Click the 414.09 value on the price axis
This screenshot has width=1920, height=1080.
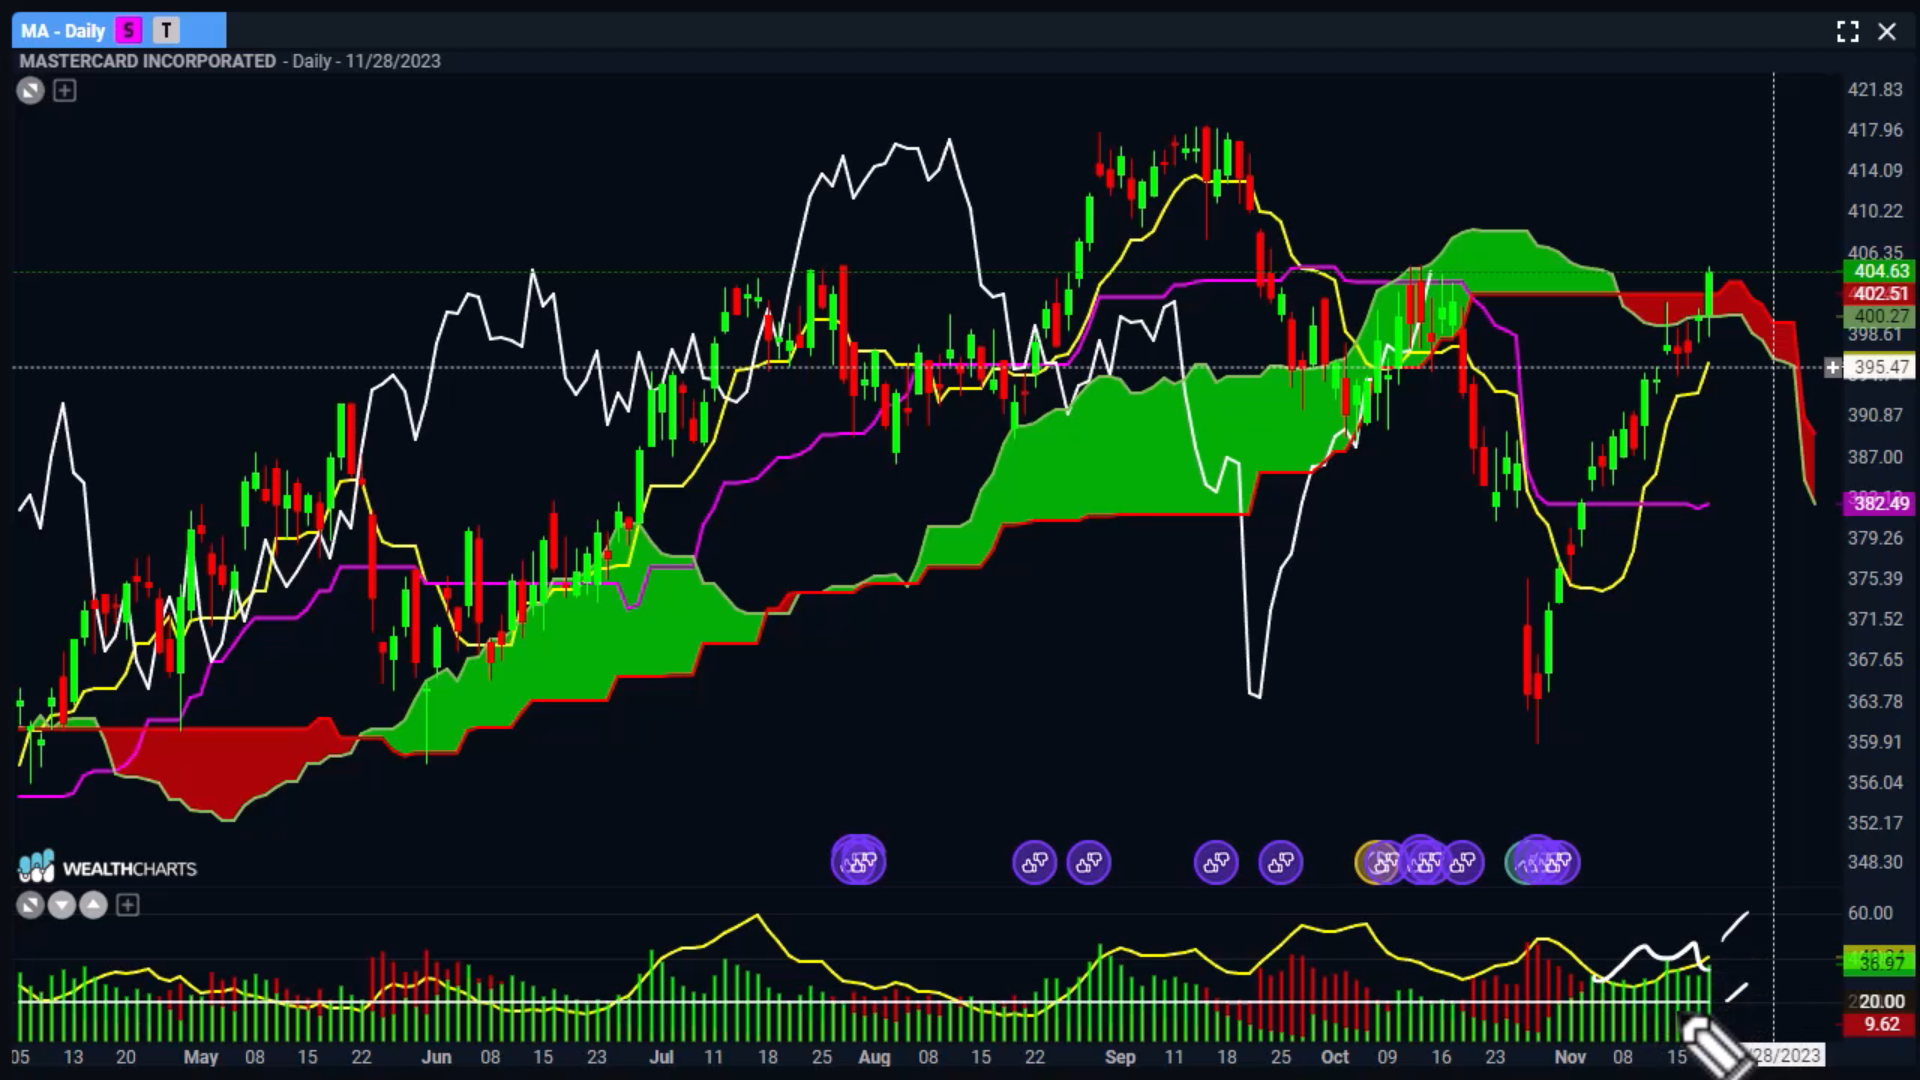(x=1875, y=170)
